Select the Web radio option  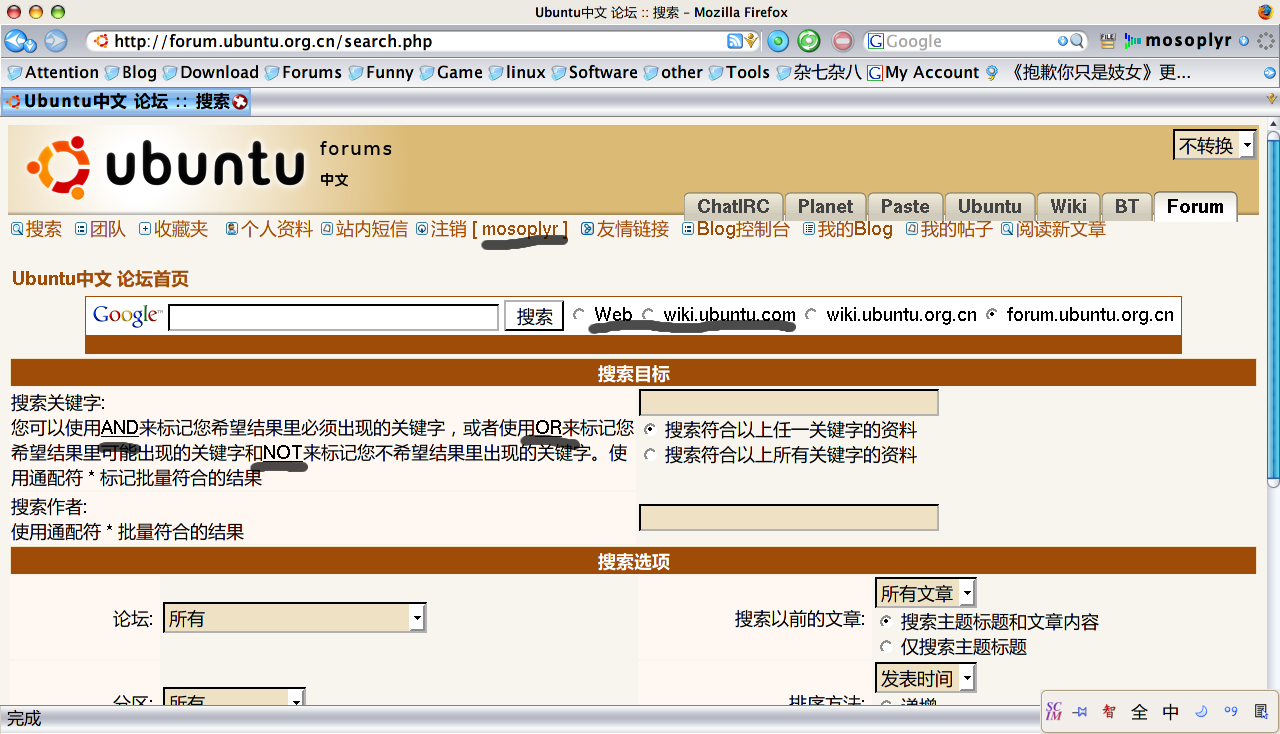[579, 315]
